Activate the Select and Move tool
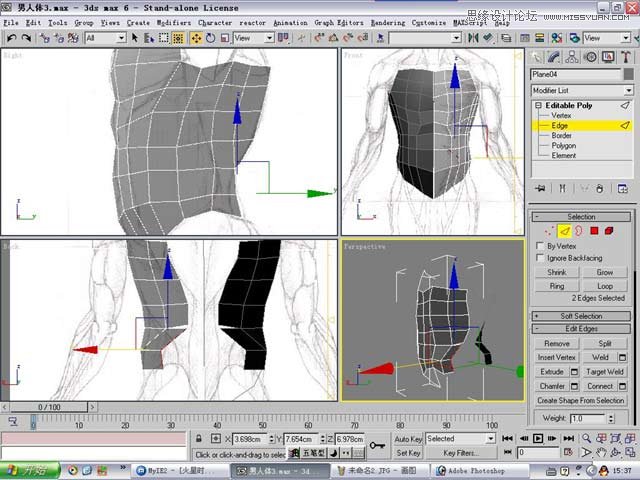Screen dimensions: 640x480 (196, 38)
